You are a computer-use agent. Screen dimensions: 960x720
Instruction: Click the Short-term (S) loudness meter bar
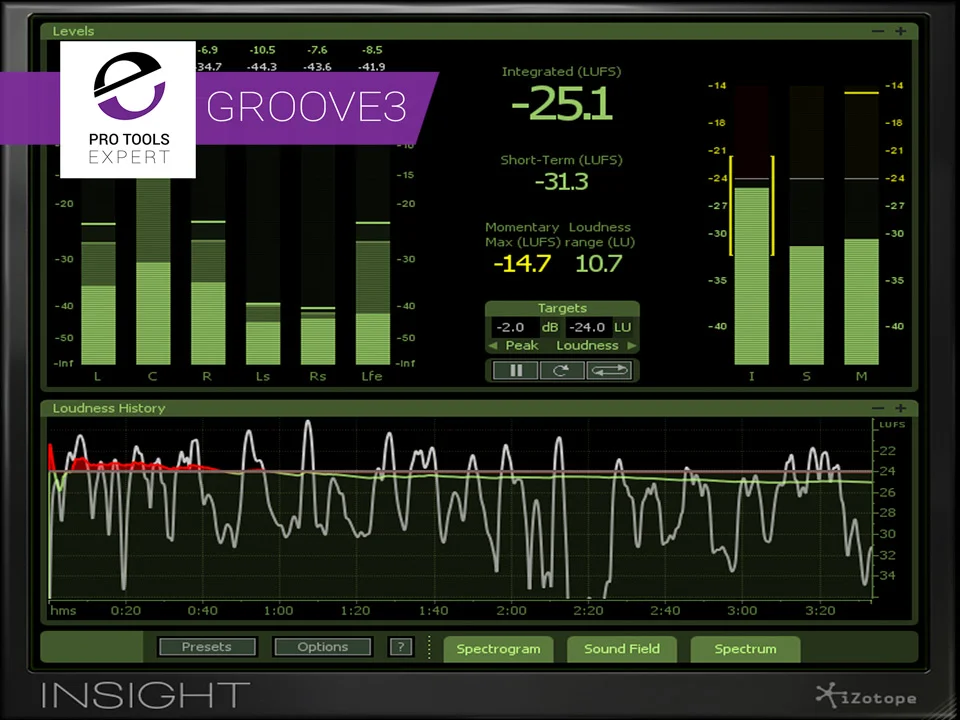(806, 225)
